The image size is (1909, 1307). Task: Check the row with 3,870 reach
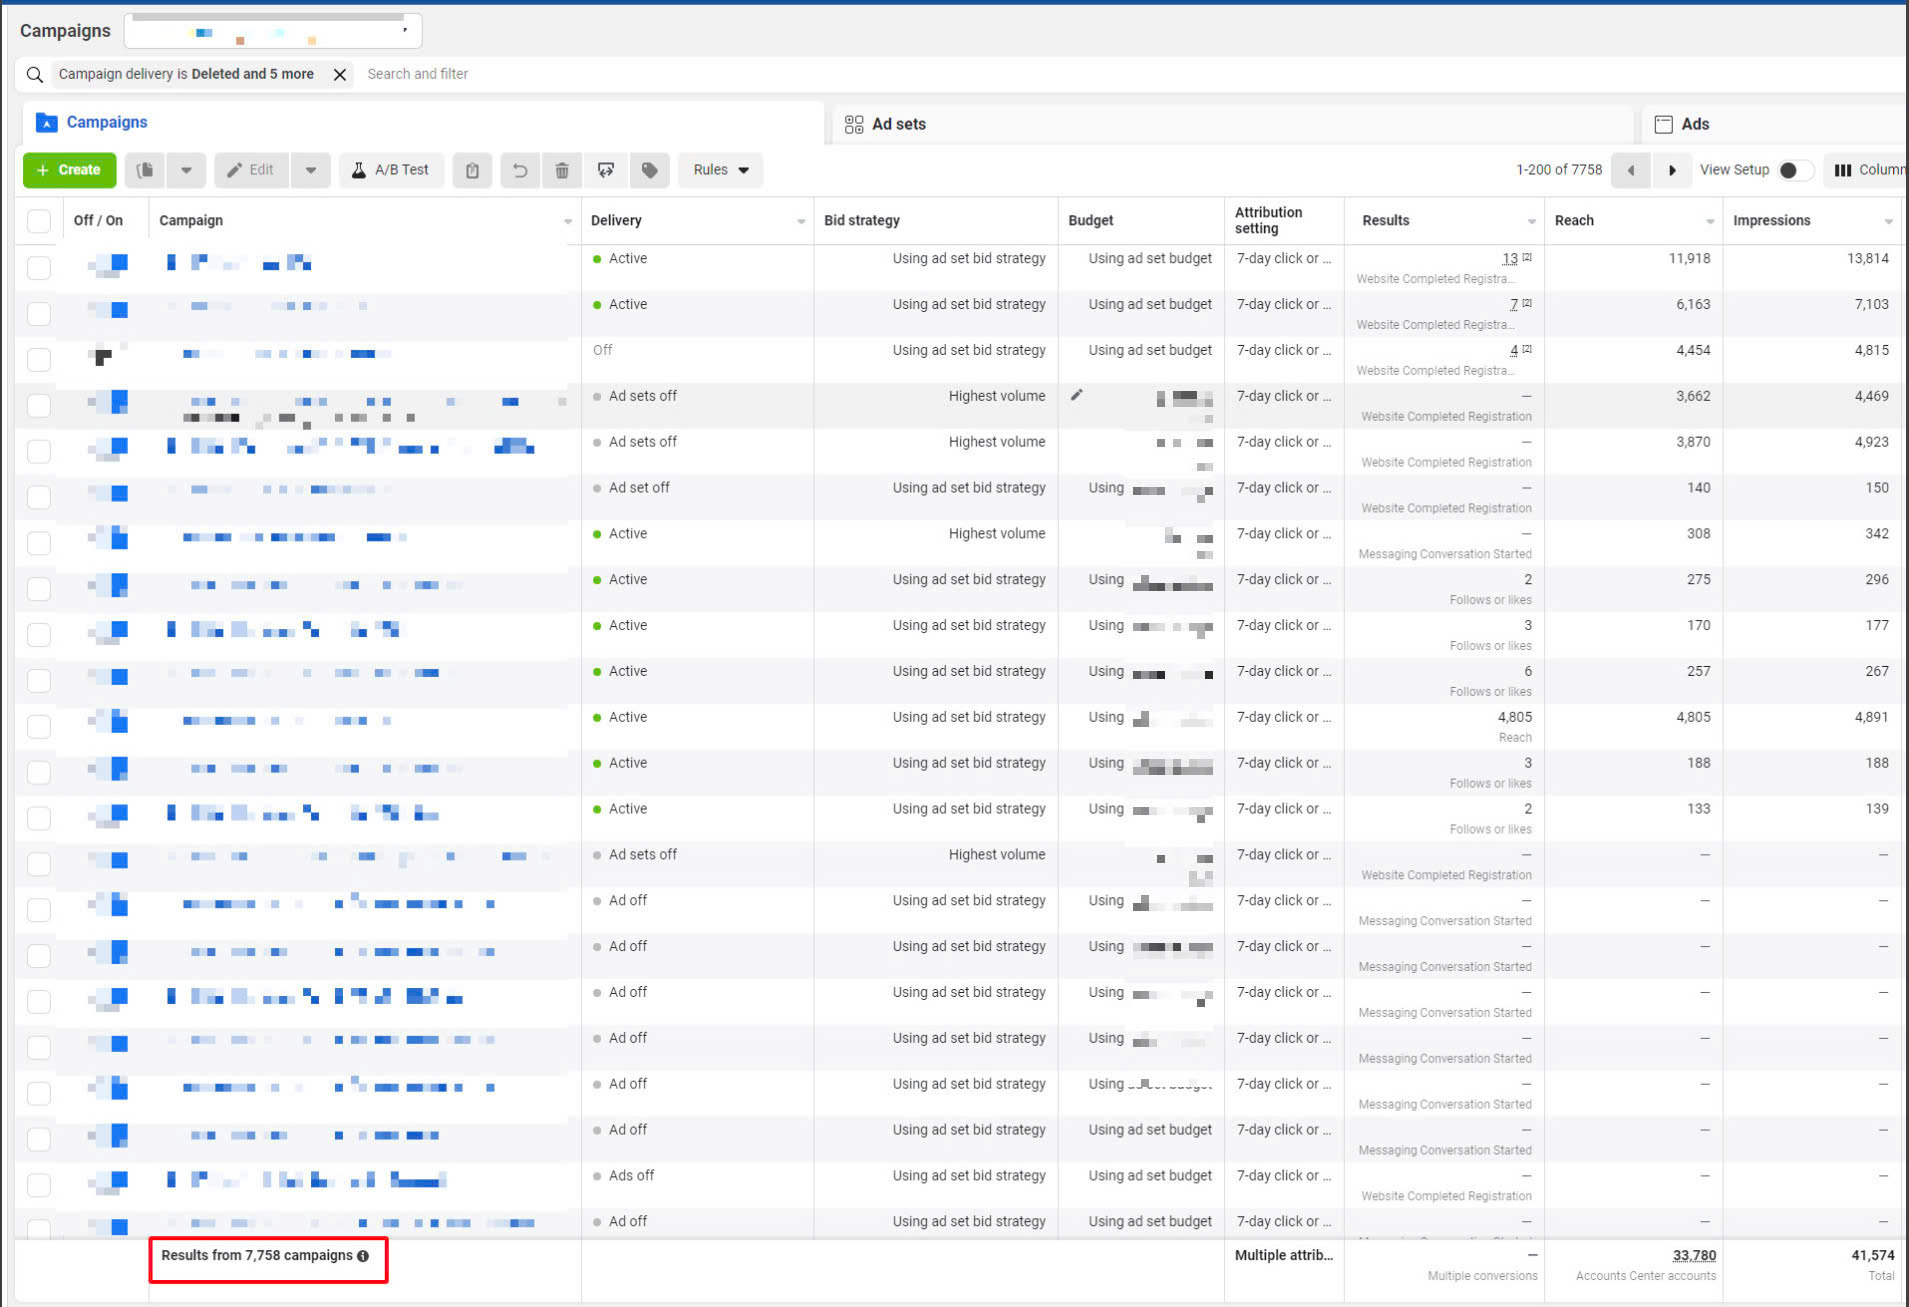(39, 451)
